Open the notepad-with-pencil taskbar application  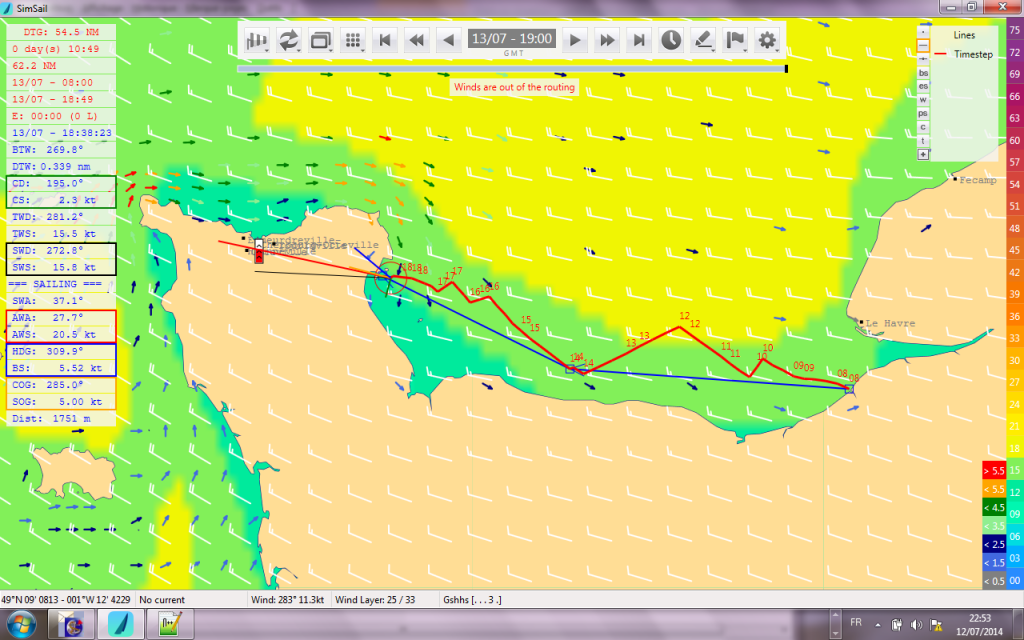(169, 624)
